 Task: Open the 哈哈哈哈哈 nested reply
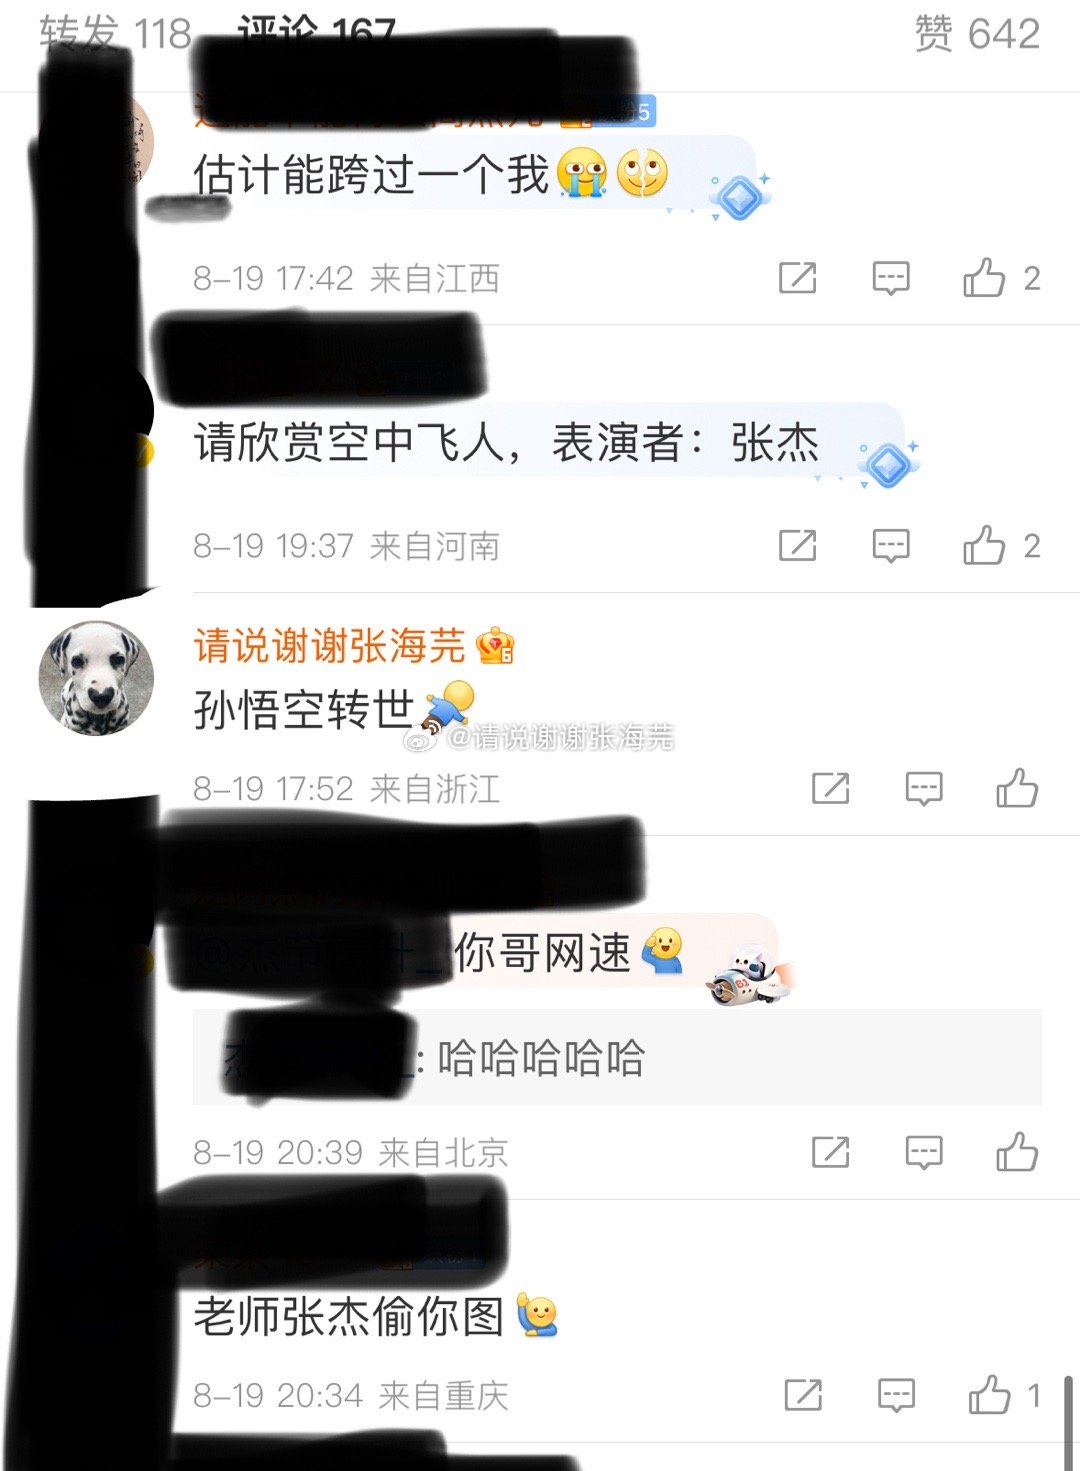click(617, 1057)
